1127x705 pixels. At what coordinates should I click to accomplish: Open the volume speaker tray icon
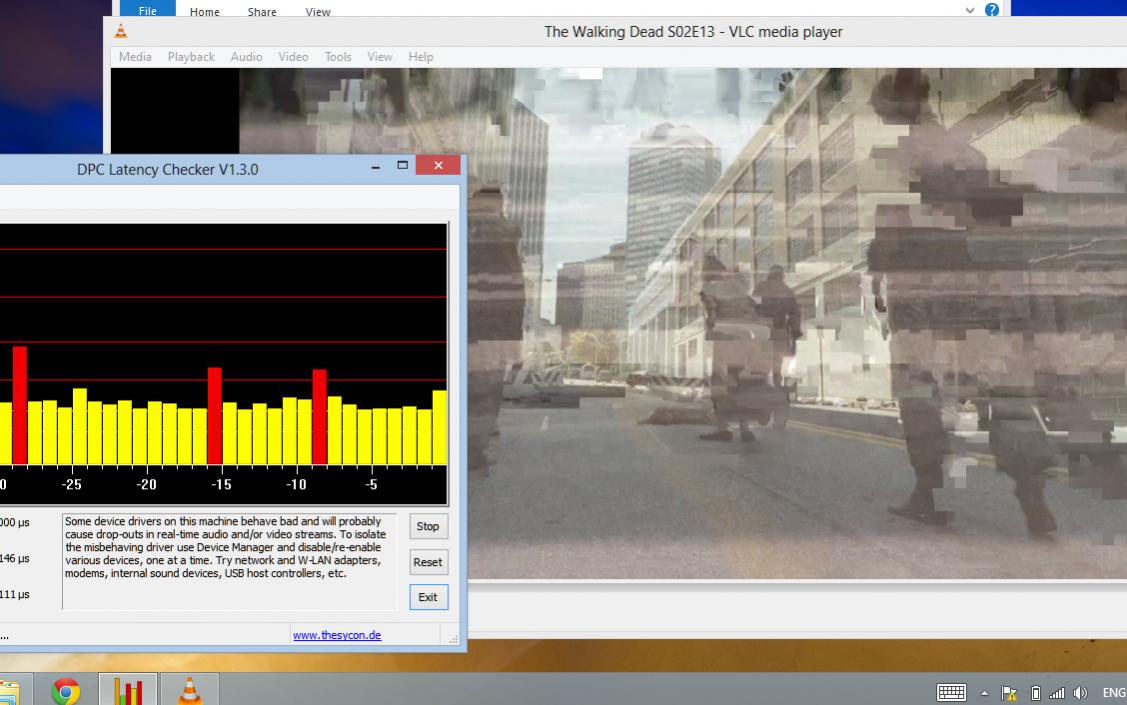1080,693
